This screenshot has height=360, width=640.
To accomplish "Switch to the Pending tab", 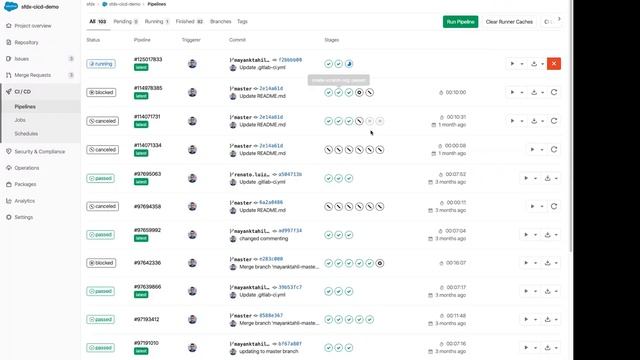I will click(126, 22).
